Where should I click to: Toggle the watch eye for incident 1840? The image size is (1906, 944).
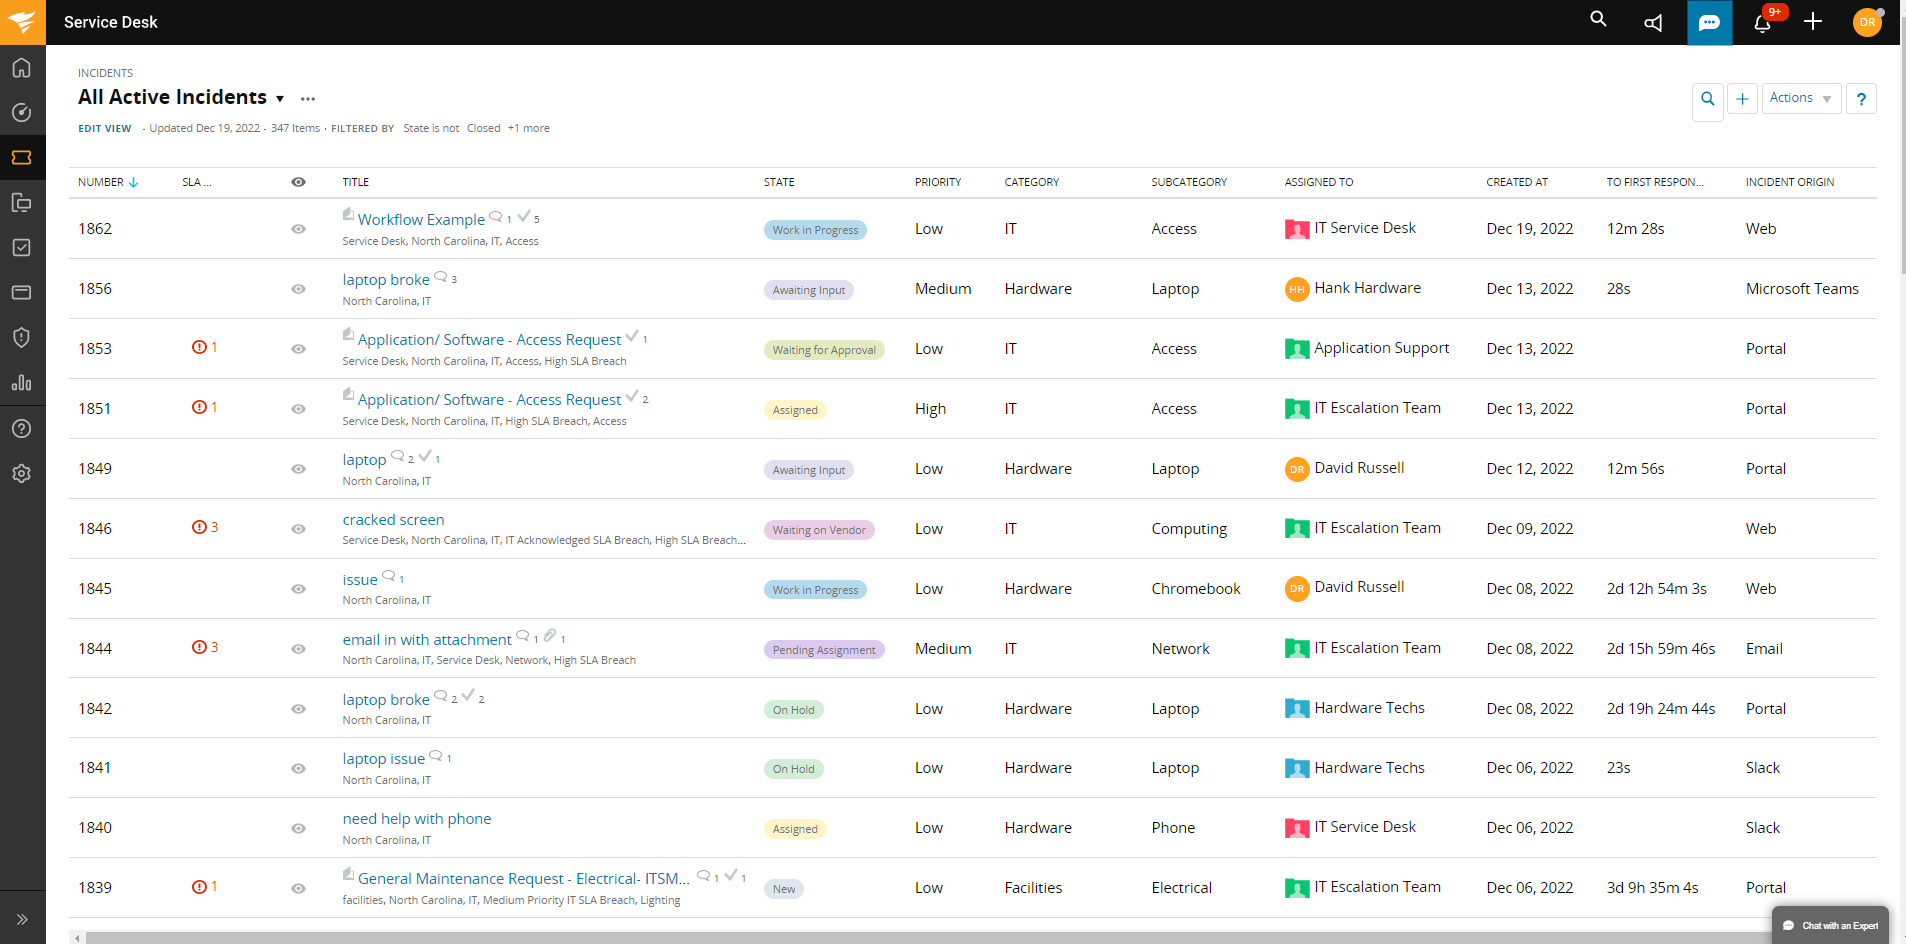click(298, 828)
